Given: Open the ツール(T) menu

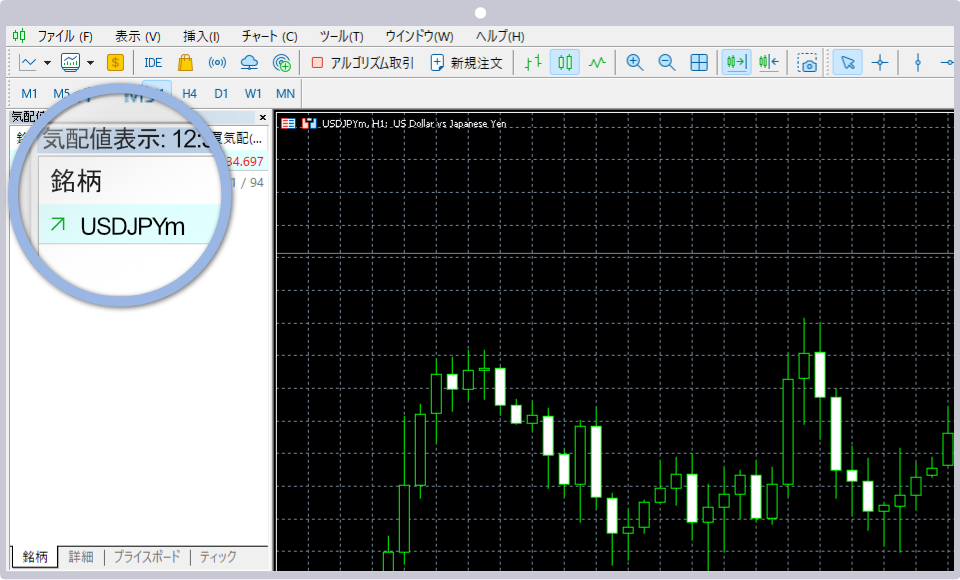Looking at the screenshot, I should [342, 37].
